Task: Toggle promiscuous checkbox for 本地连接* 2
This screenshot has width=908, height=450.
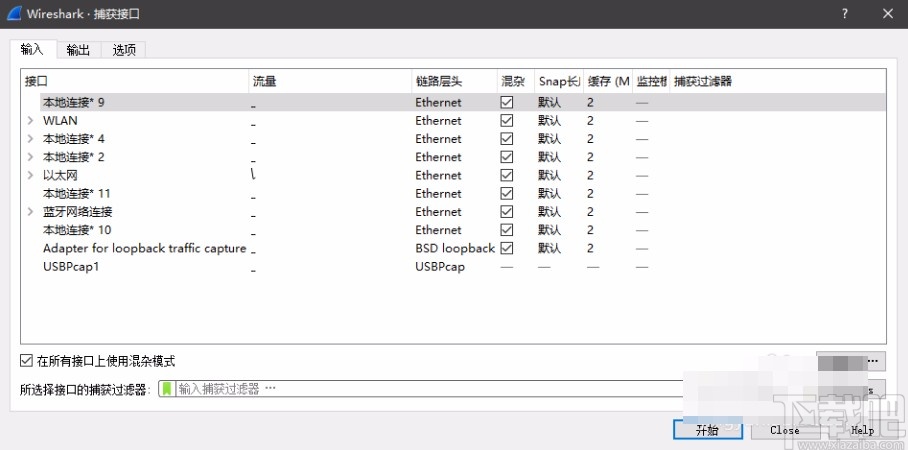Action: pyautogui.click(x=507, y=157)
